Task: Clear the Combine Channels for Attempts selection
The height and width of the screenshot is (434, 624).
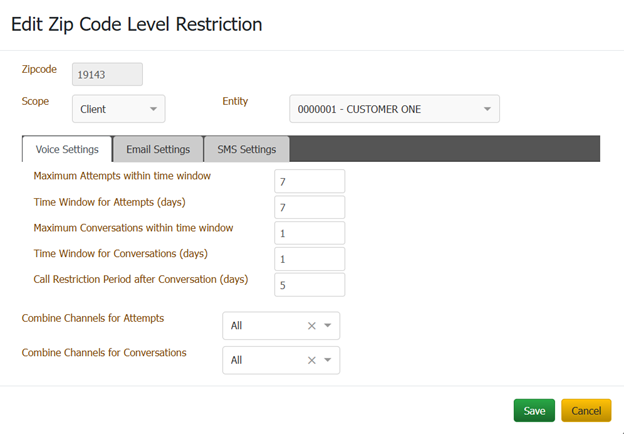Action: pos(311,326)
